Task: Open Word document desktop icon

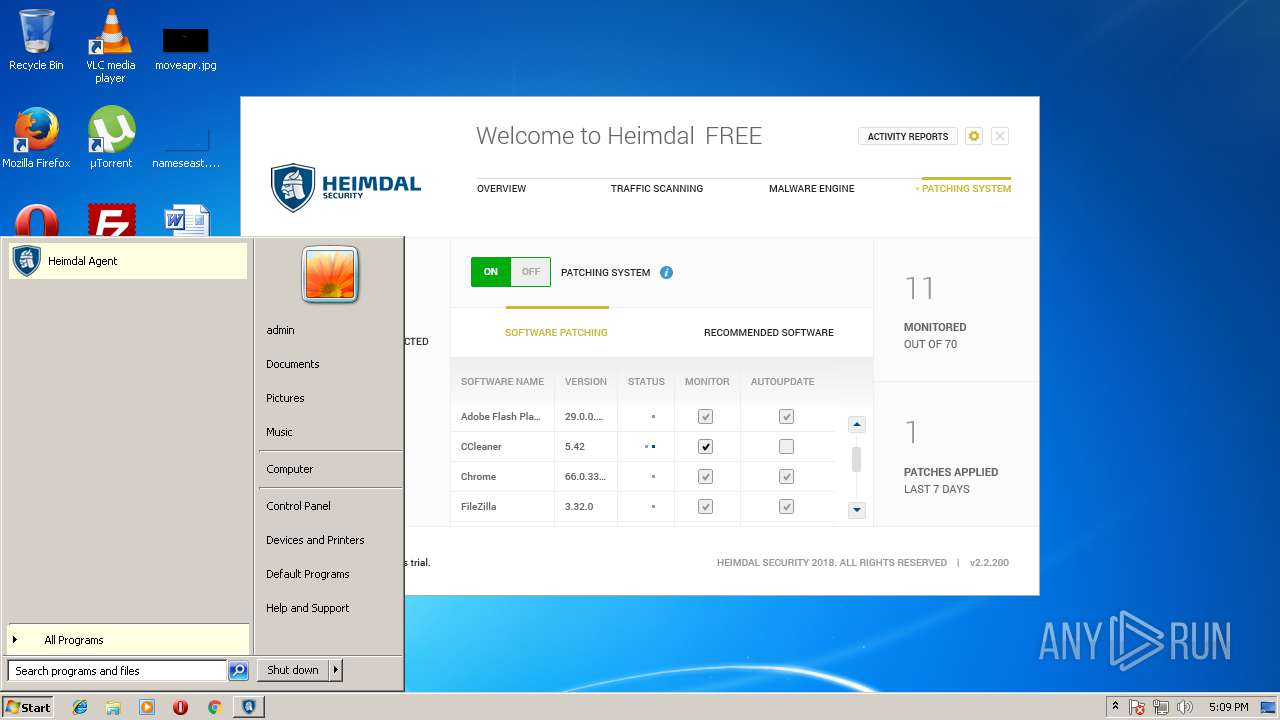Action: click(x=186, y=221)
